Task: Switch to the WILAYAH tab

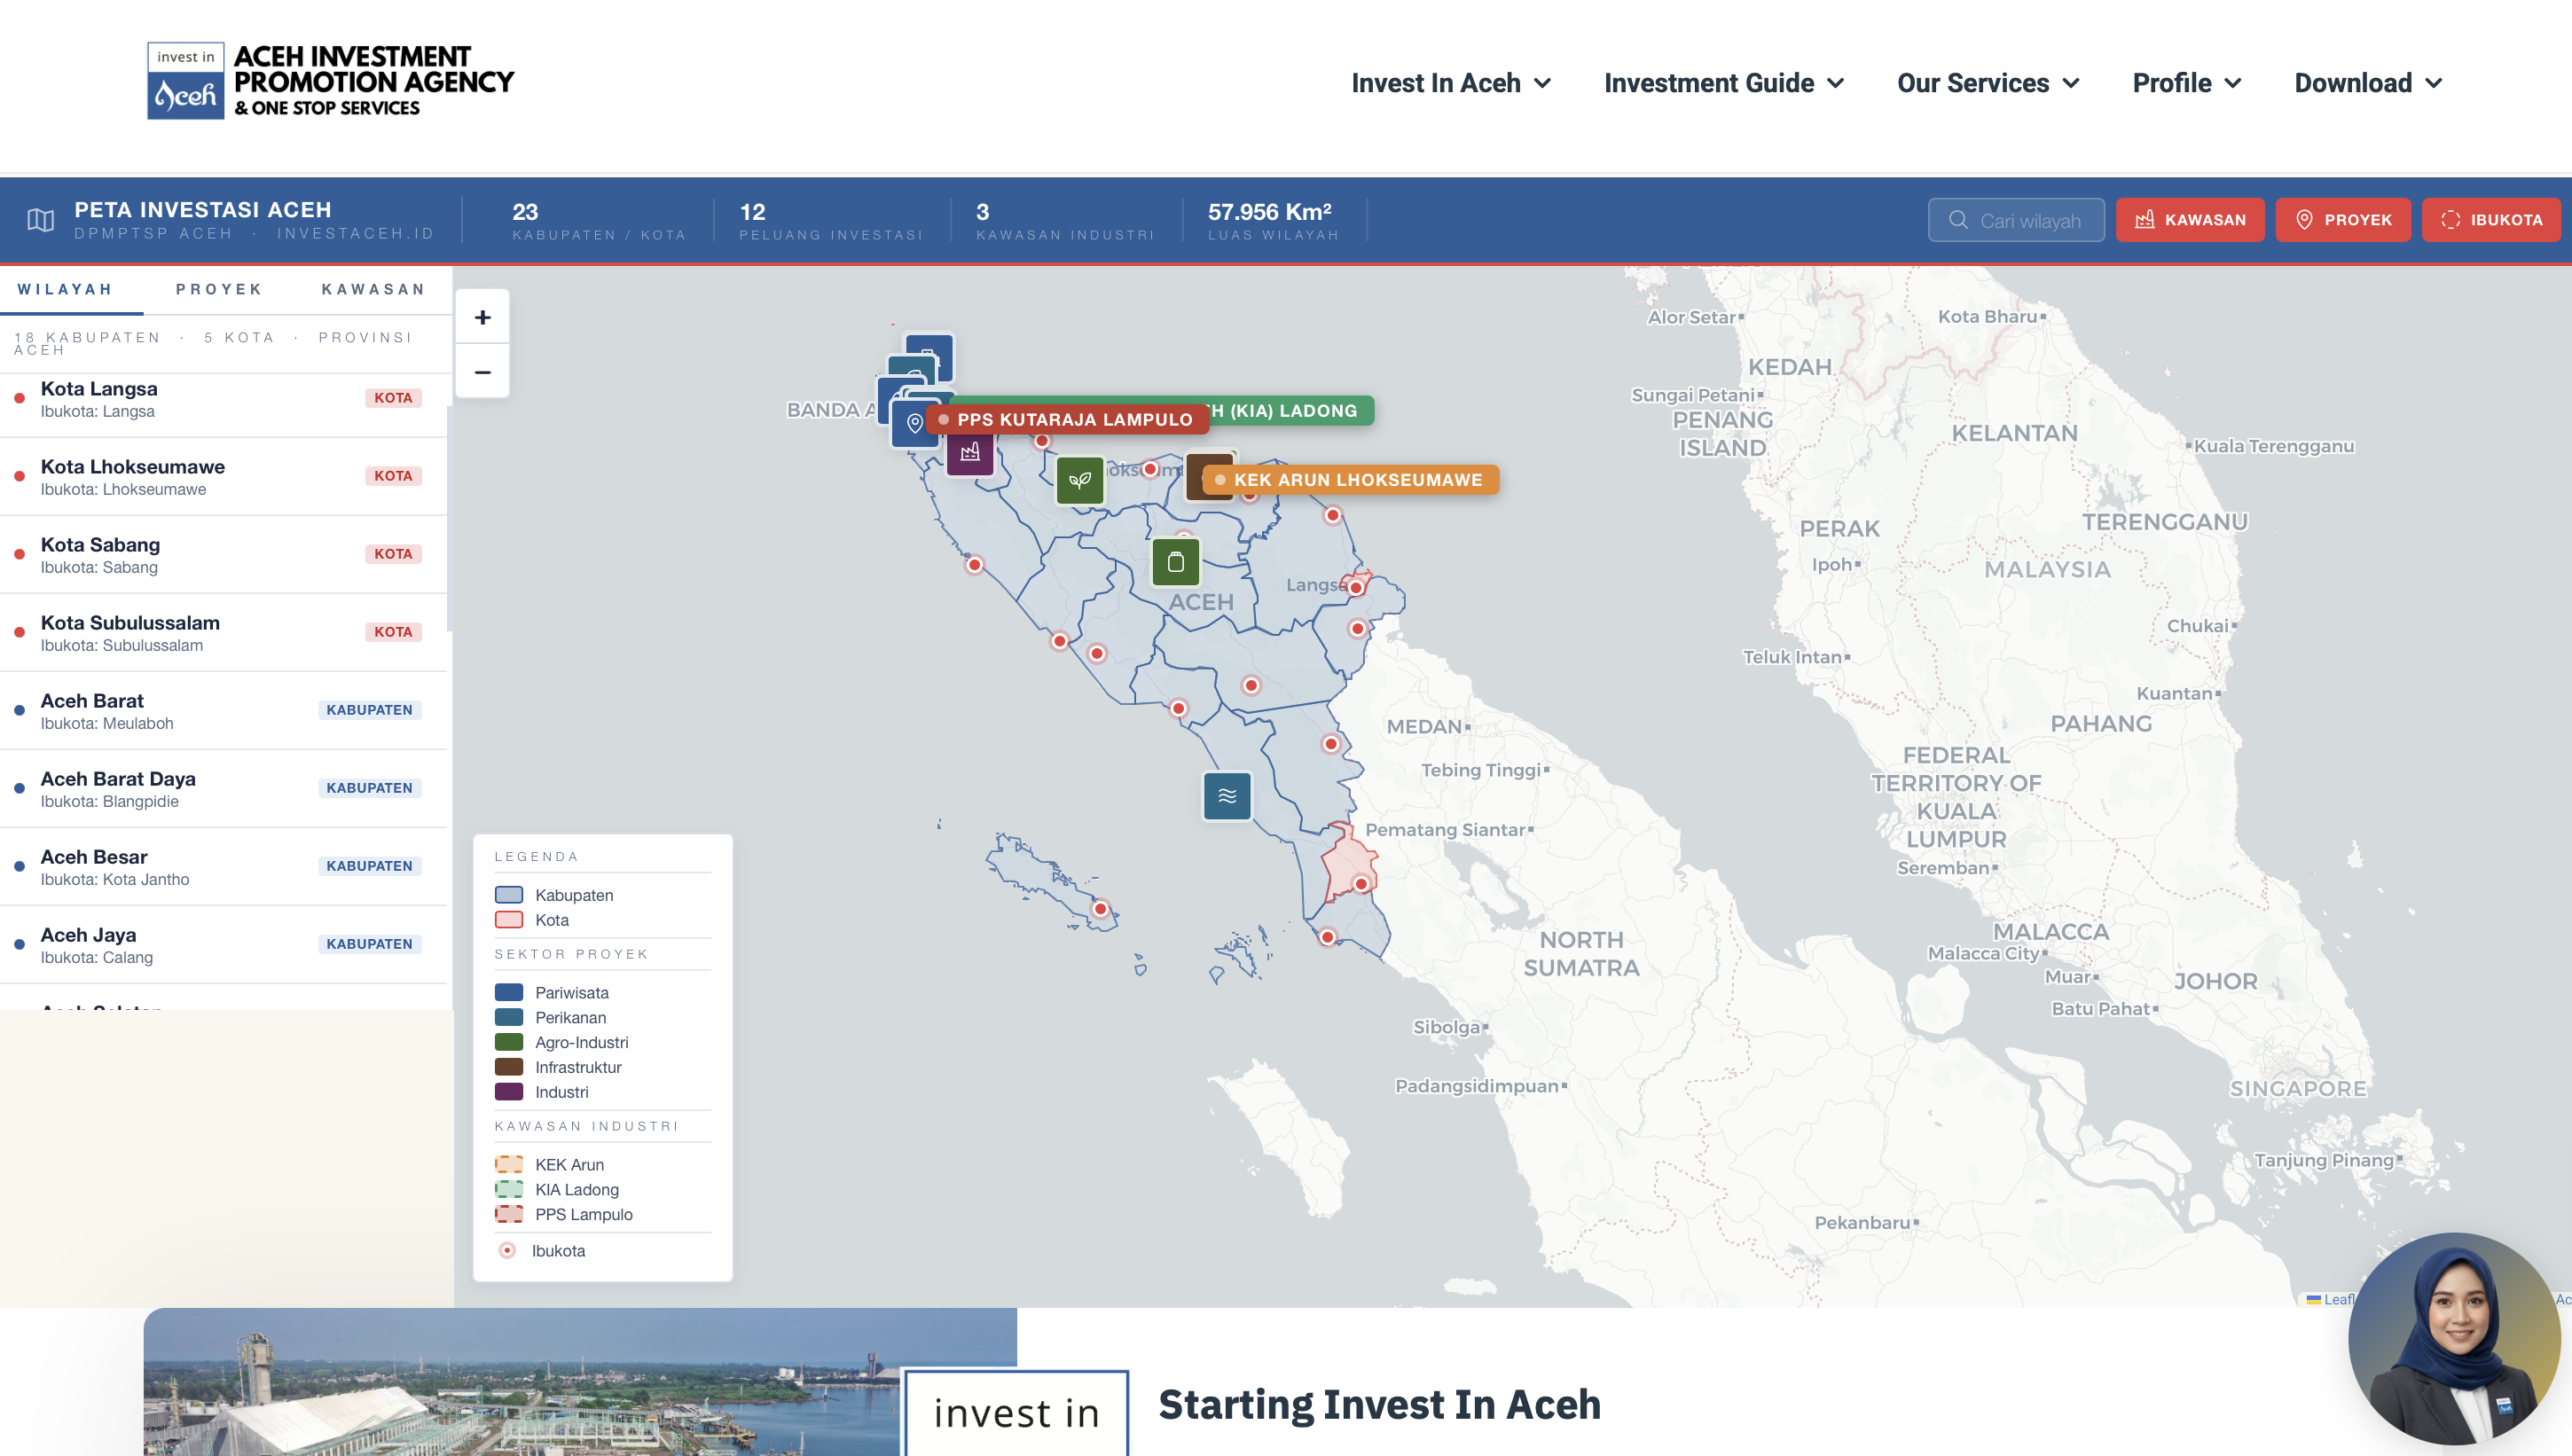Action: pos(65,289)
